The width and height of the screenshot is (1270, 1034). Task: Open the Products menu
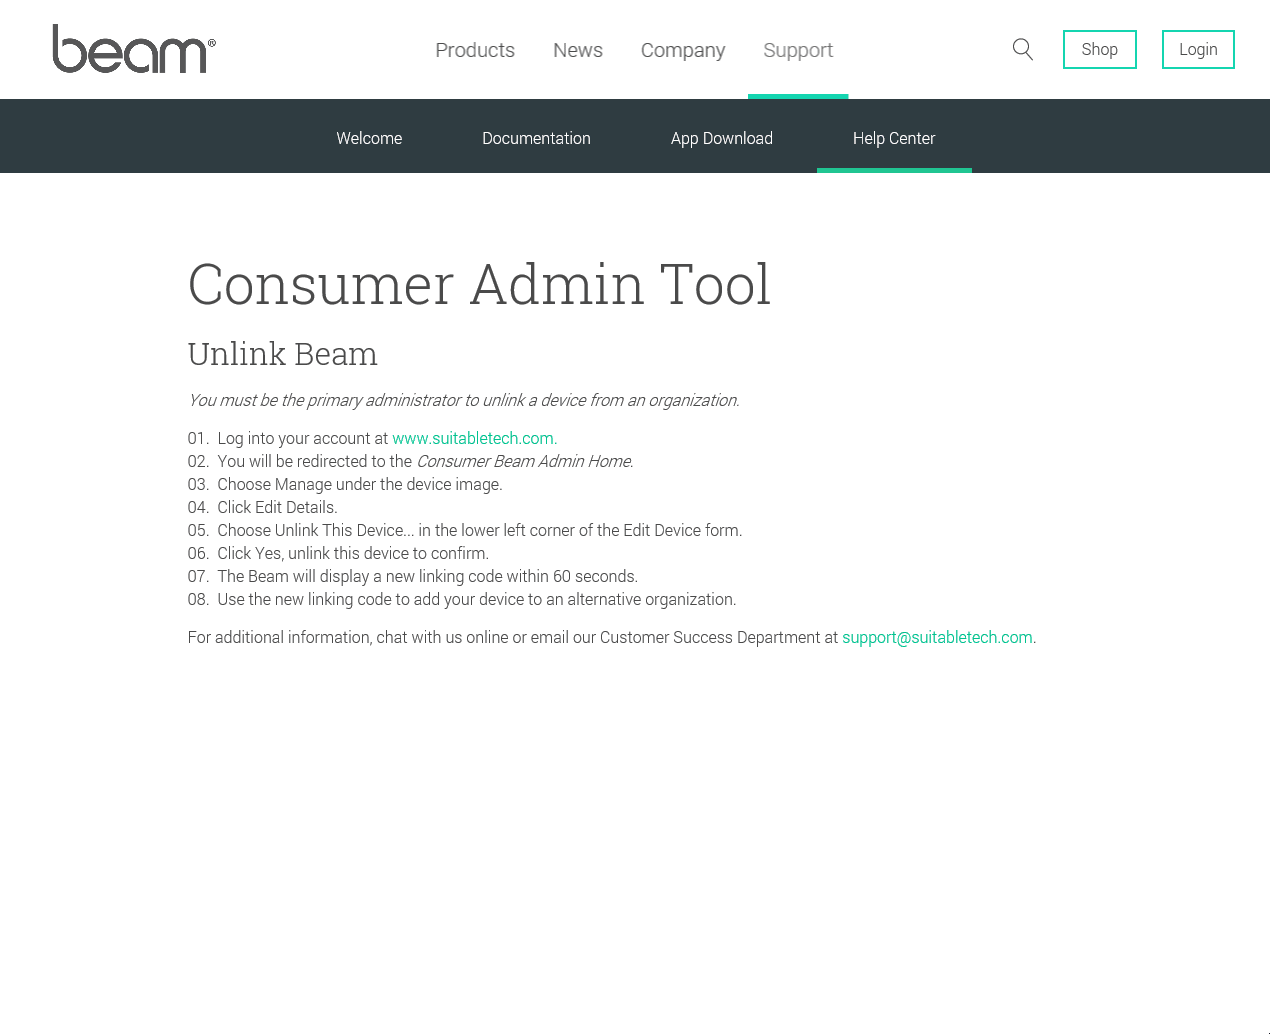pyautogui.click(x=475, y=50)
